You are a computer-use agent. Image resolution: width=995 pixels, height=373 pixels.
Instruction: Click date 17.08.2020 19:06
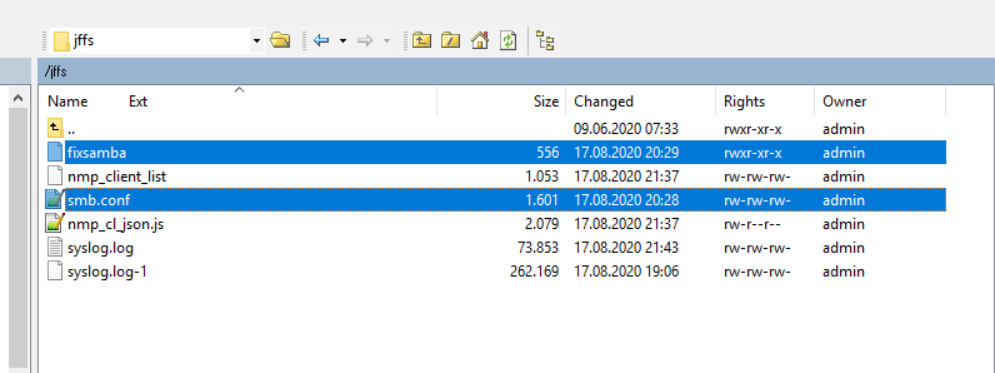point(626,272)
